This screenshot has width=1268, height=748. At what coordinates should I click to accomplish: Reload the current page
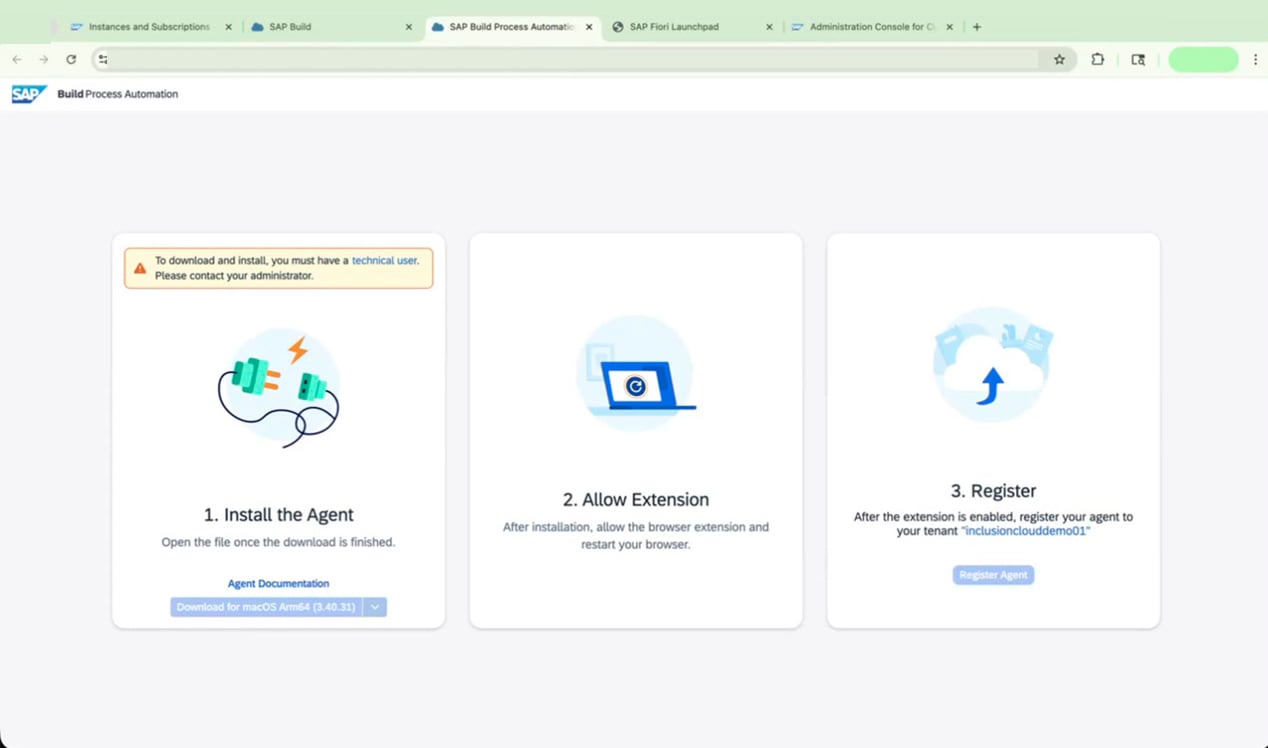coord(71,60)
